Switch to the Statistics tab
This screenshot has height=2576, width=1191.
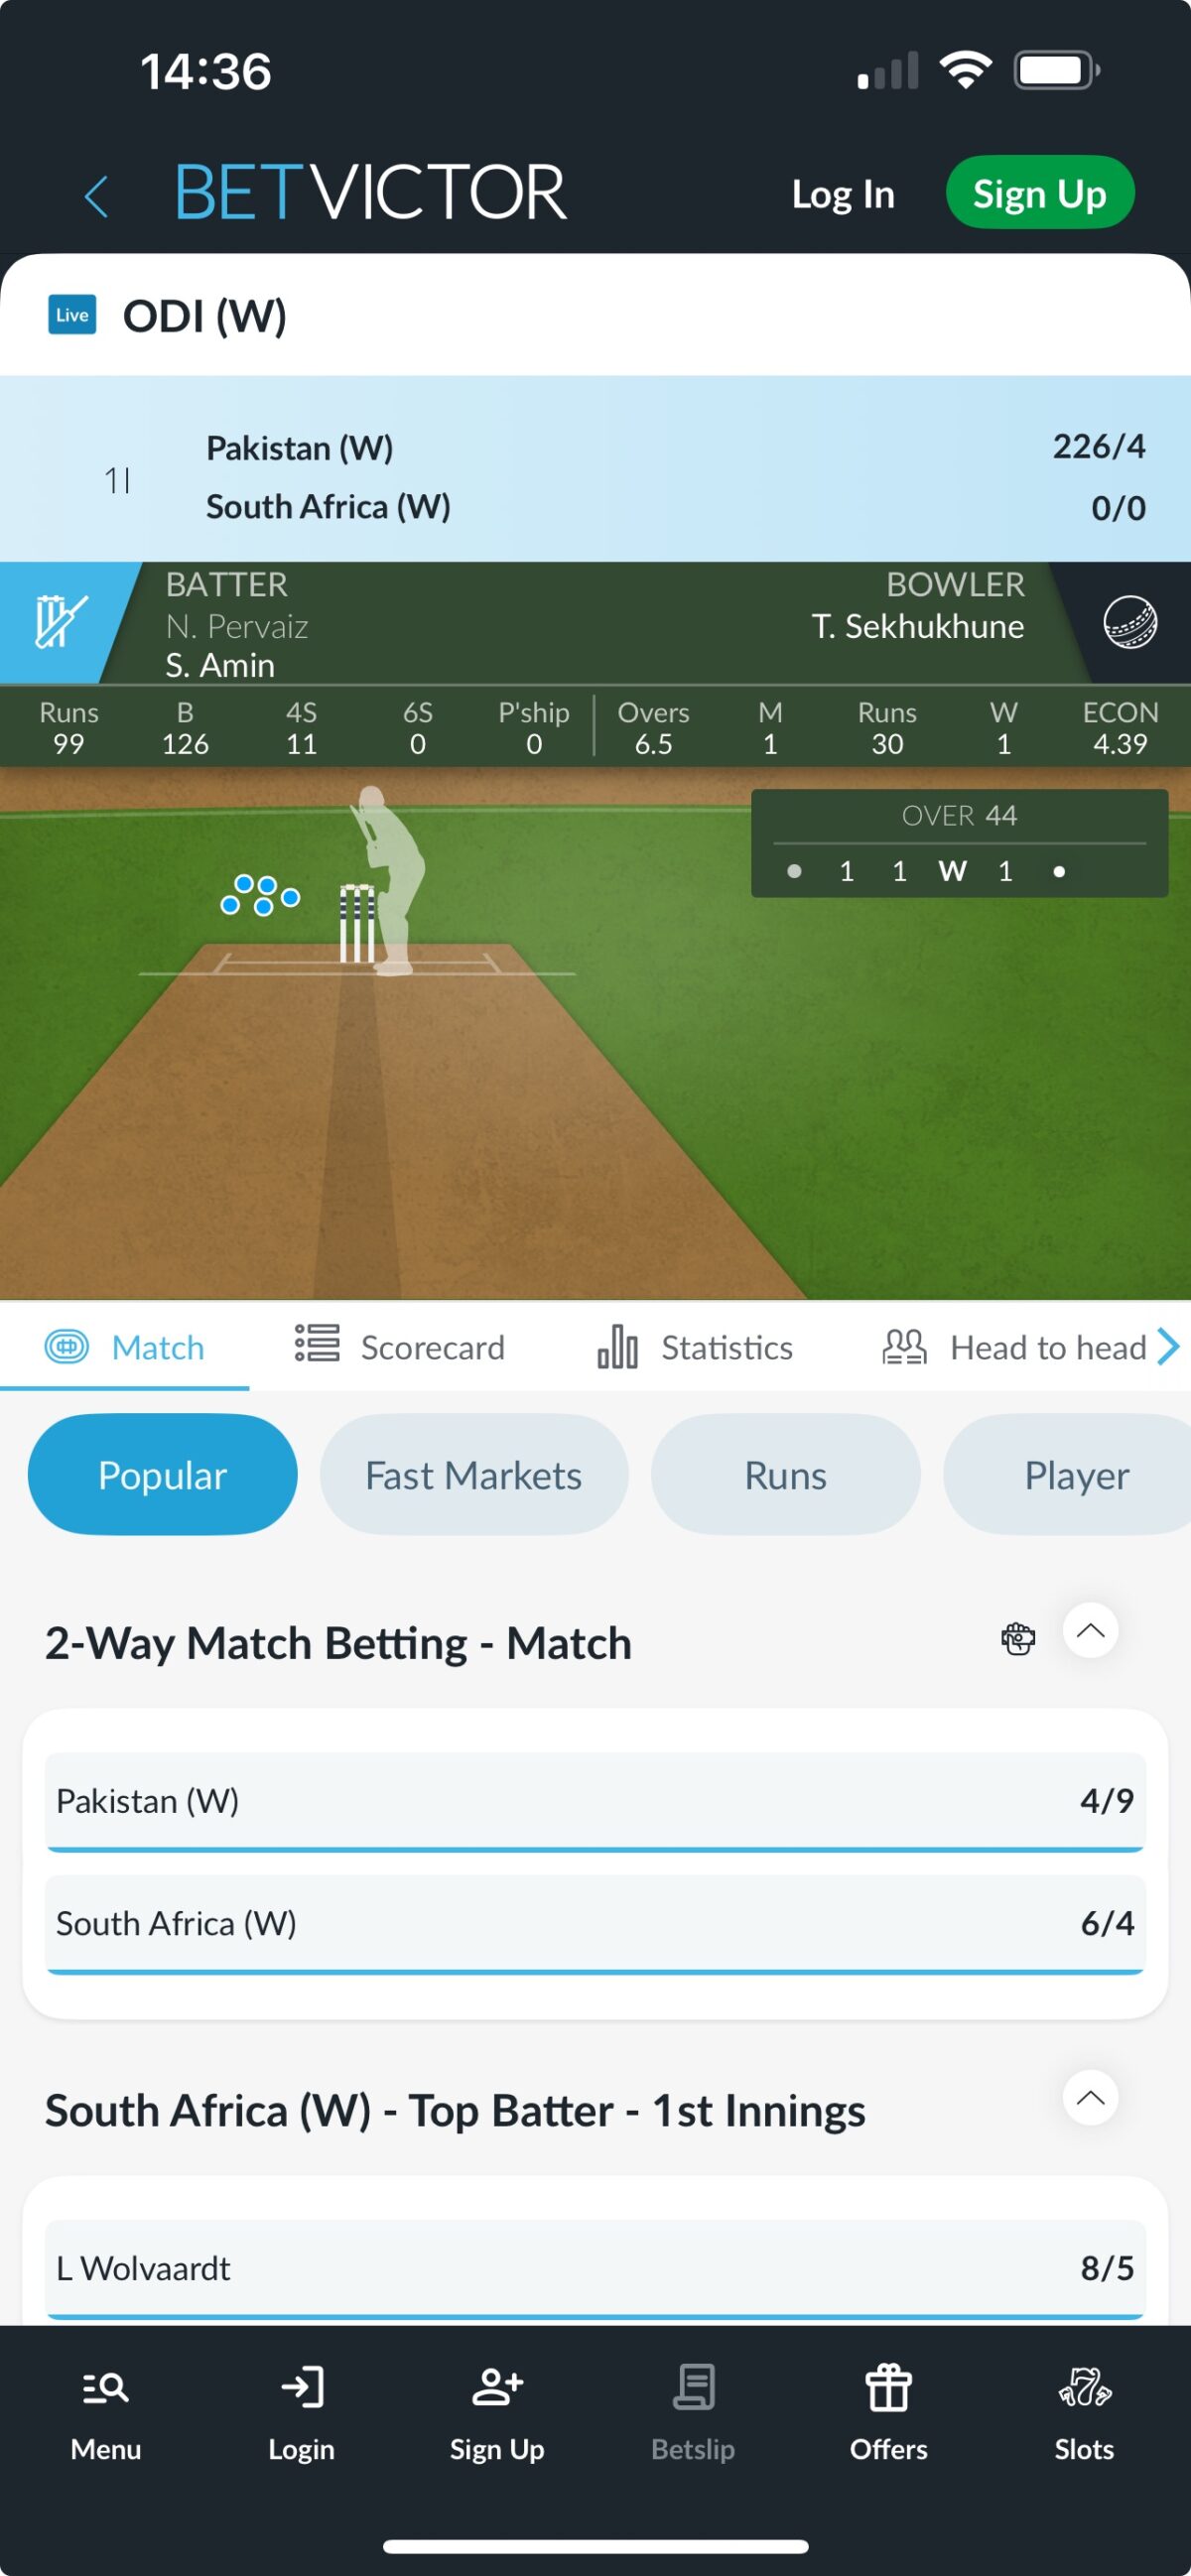click(695, 1346)
